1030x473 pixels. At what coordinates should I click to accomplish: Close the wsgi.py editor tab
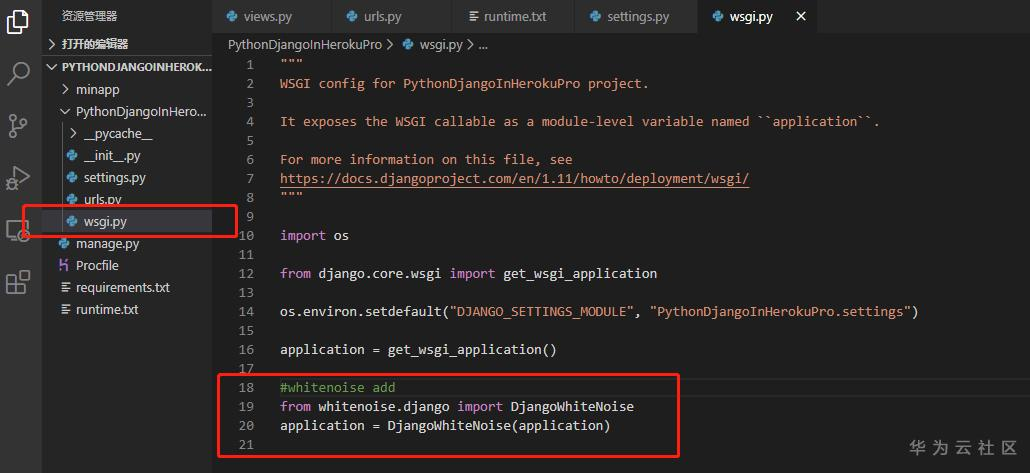(x=800, y=17)
